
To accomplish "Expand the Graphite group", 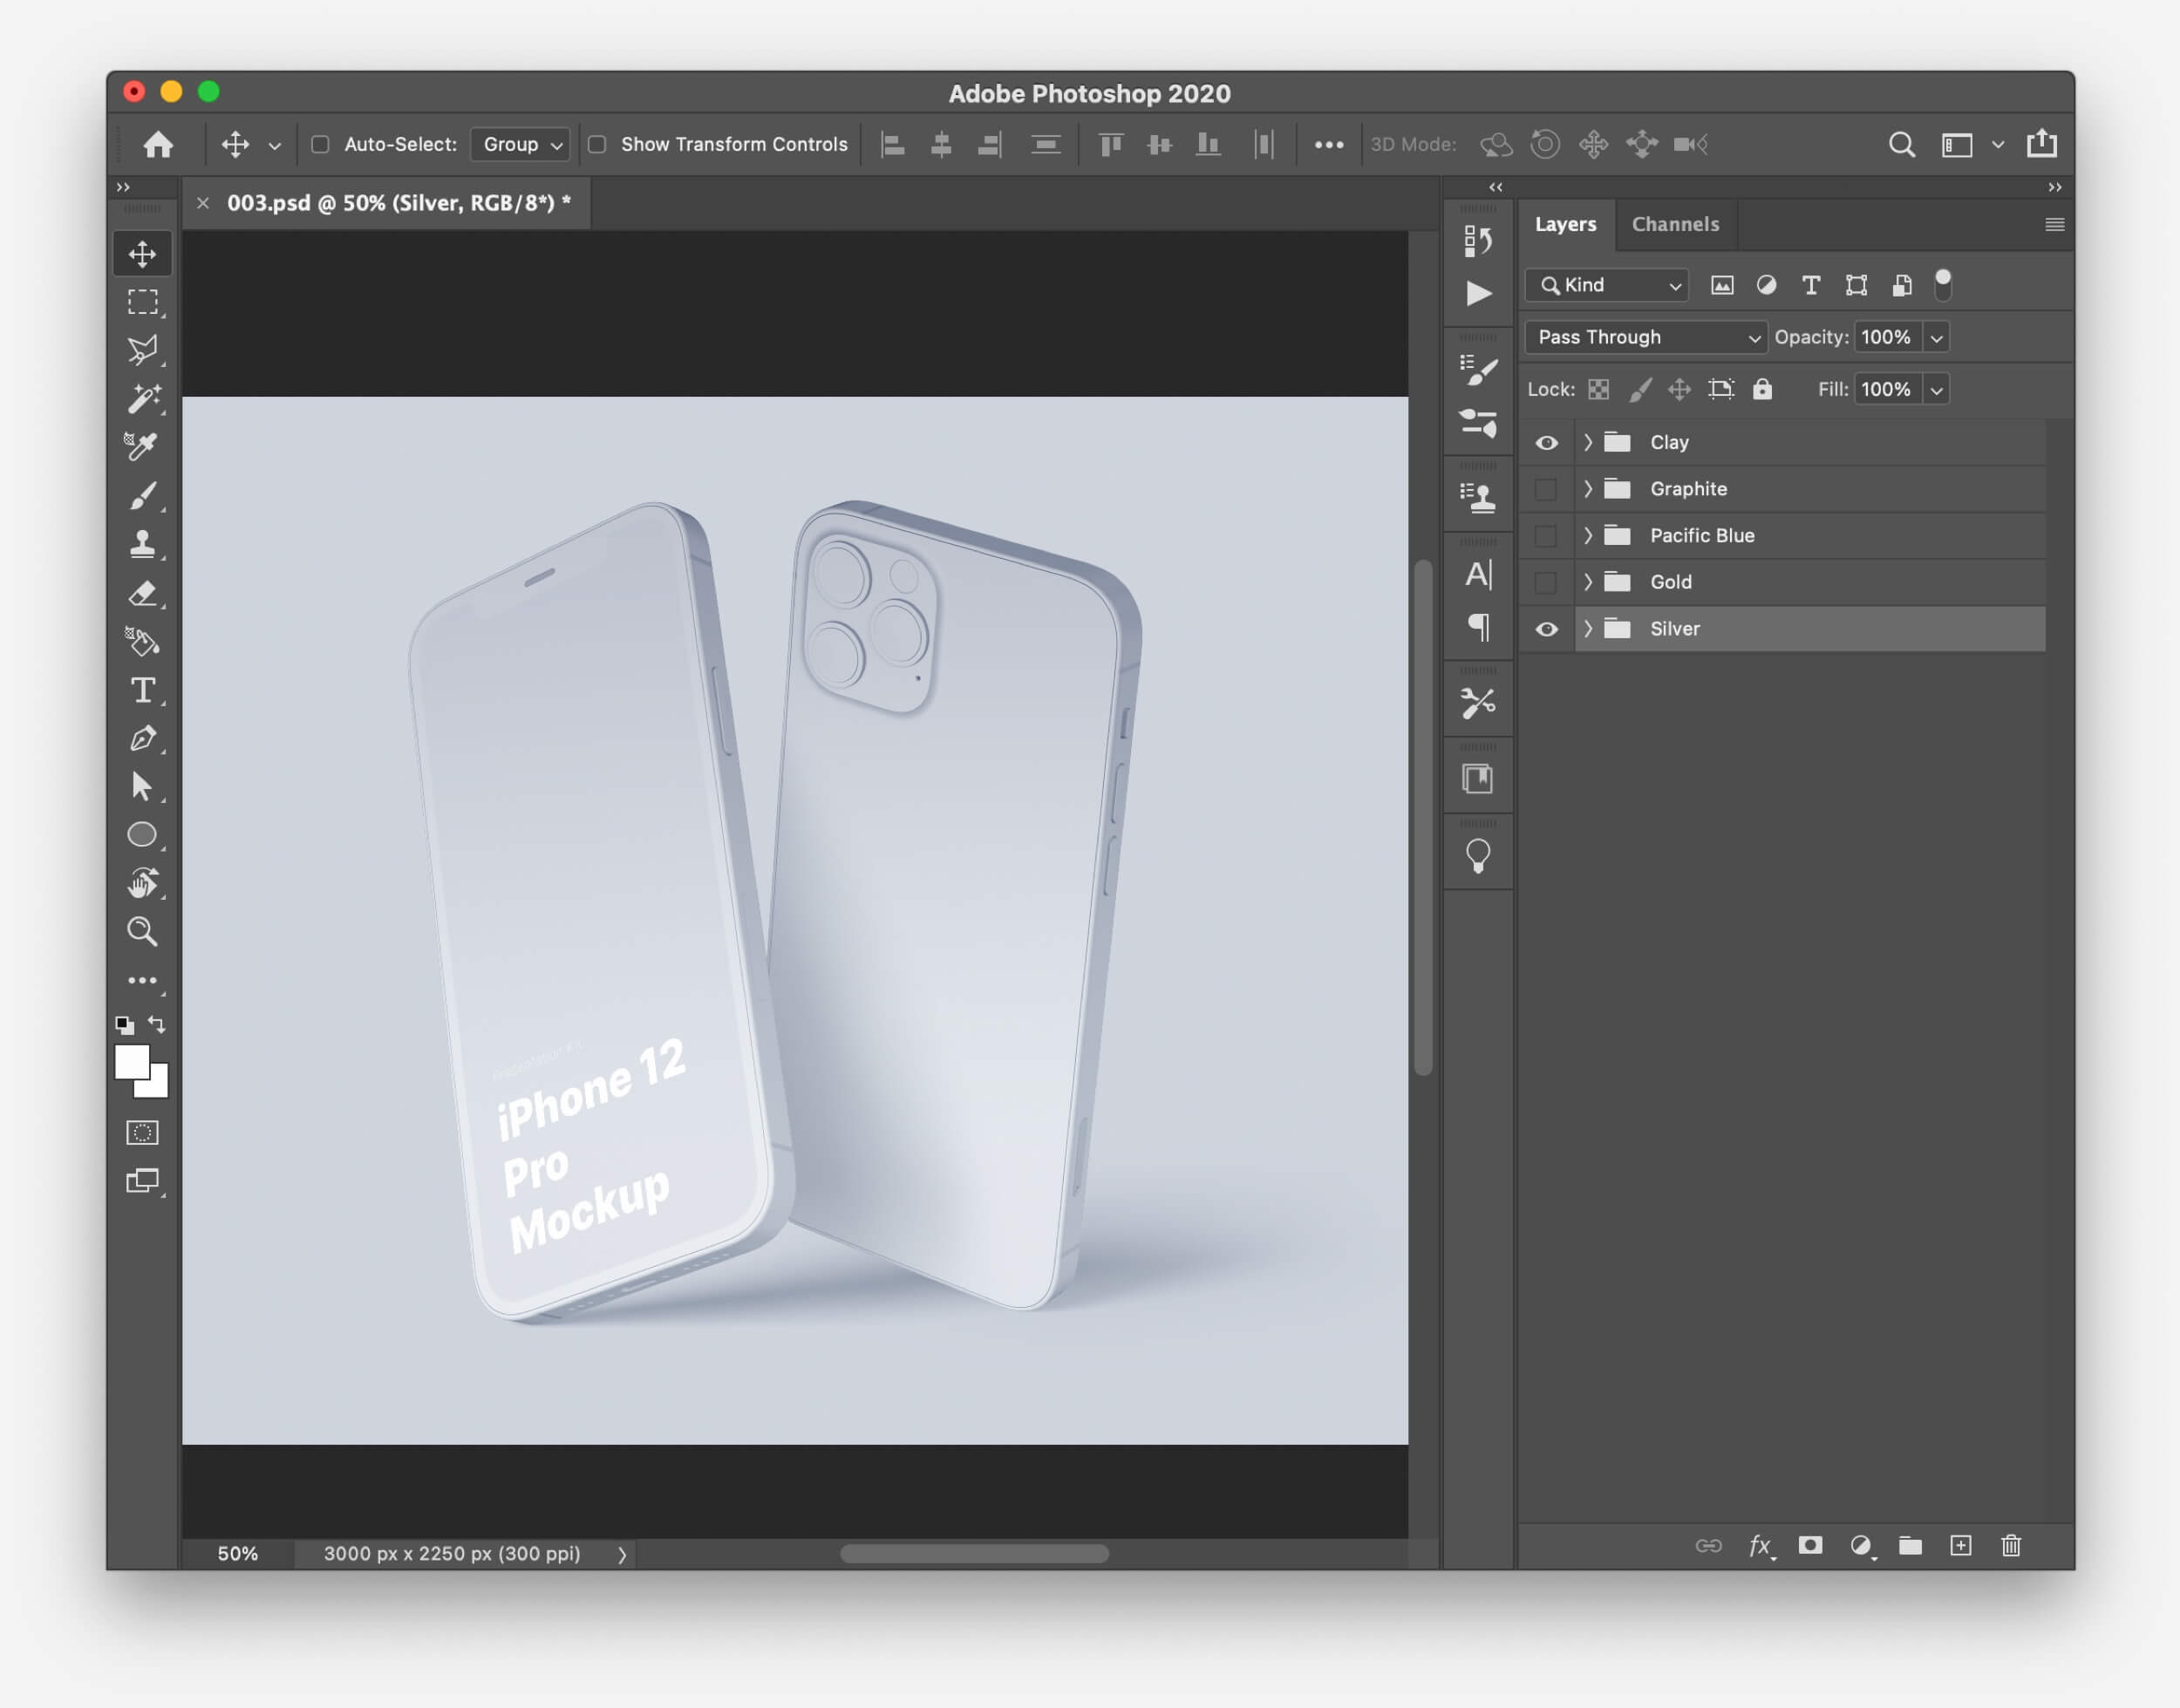I will (x=1588, y=489).
